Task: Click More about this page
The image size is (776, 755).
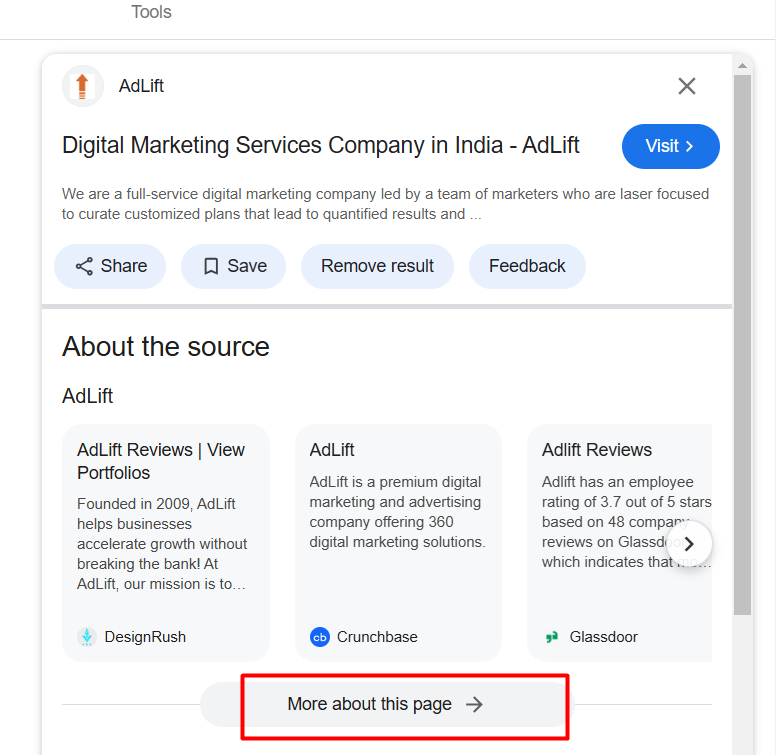Action: coord(386,705)
